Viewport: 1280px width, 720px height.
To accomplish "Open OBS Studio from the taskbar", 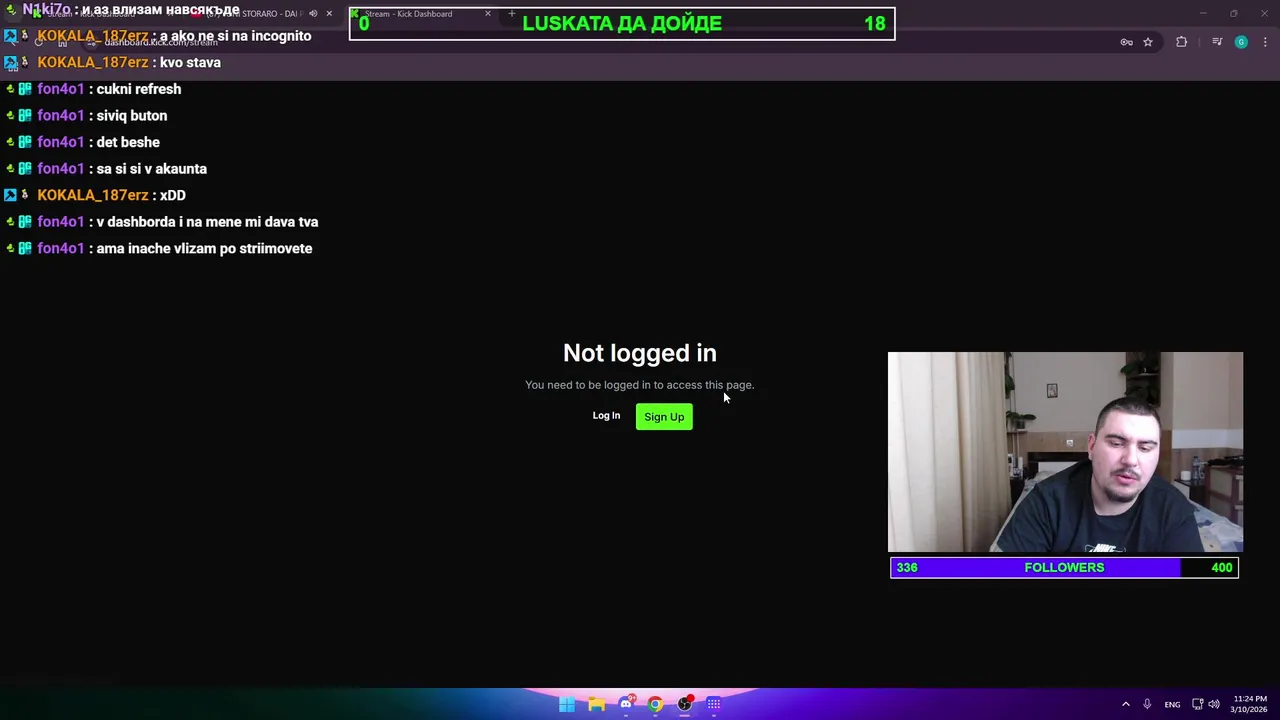I will tap(685, 704).
